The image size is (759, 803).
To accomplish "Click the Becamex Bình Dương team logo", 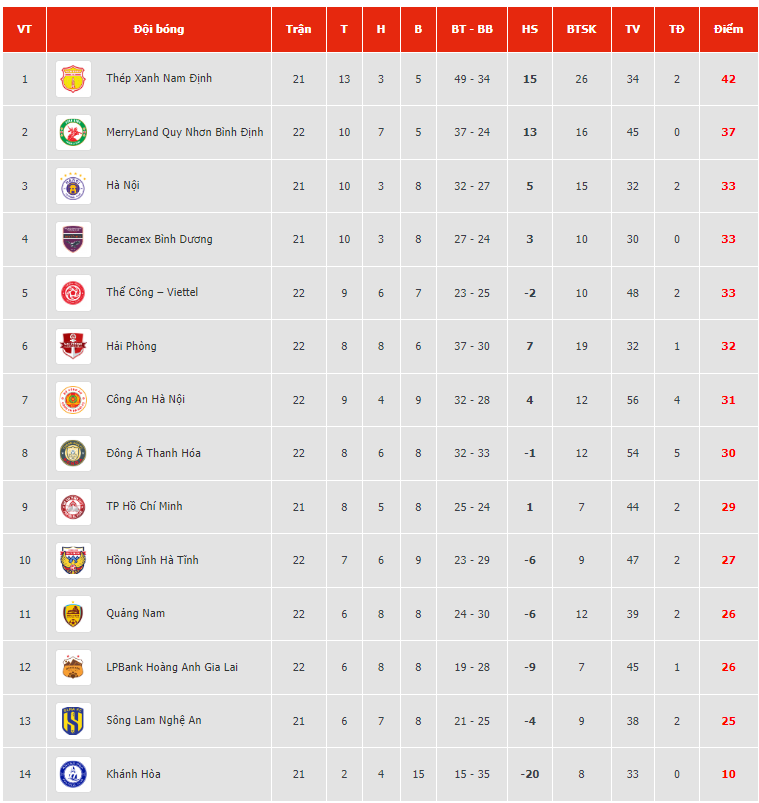I will 73,239.
